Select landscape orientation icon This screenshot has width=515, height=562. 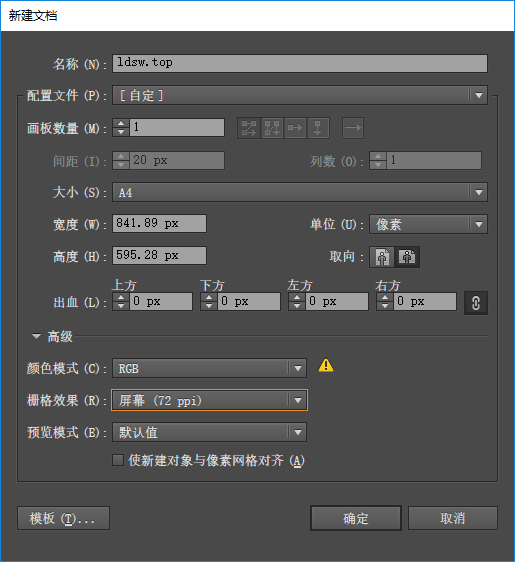407,257
